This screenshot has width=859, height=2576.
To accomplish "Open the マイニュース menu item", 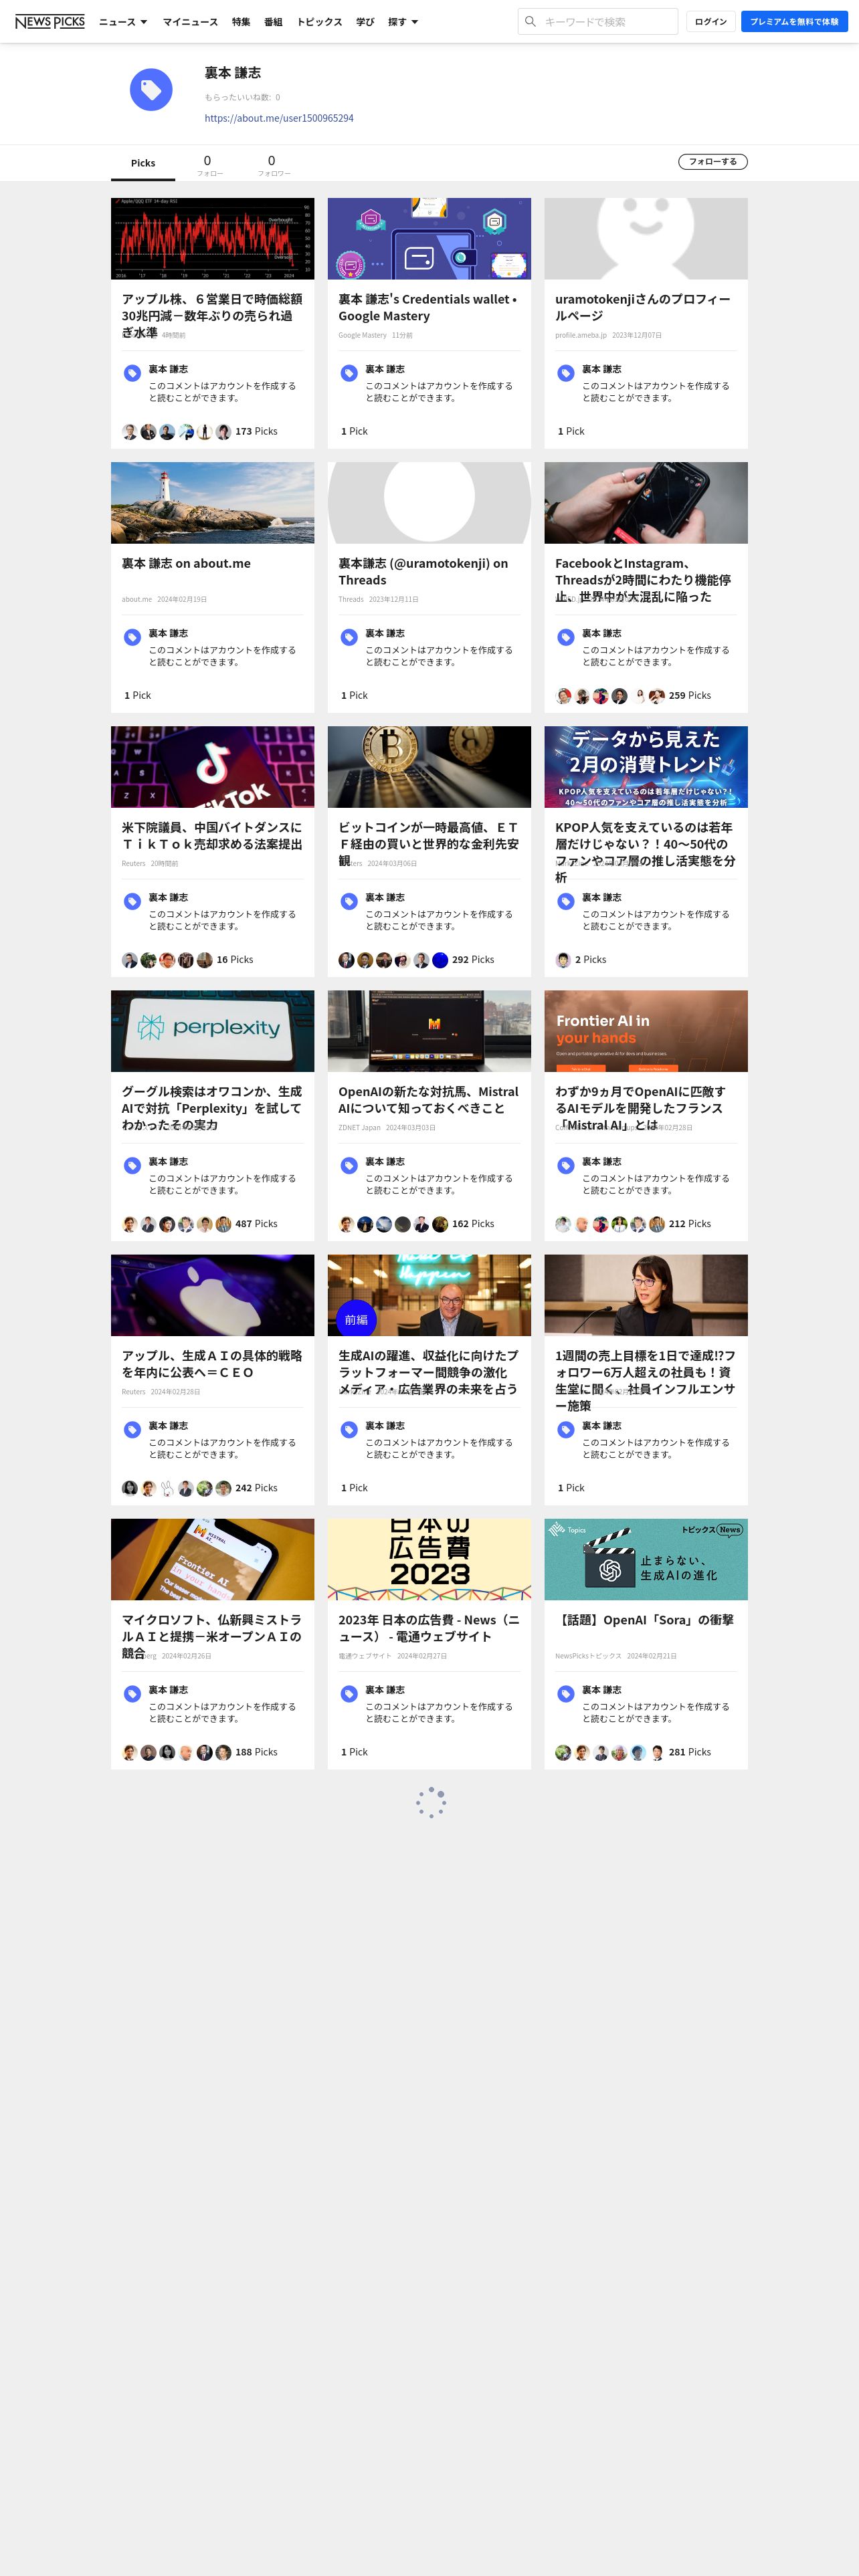I will point(190,22).
